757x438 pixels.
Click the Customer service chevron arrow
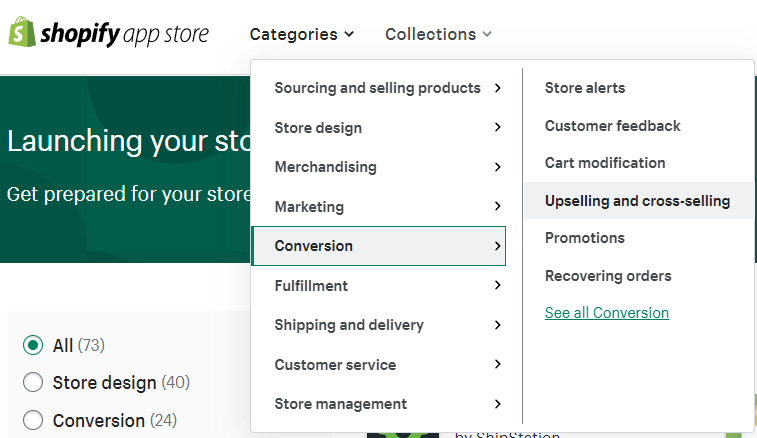(x=497, y=365)
